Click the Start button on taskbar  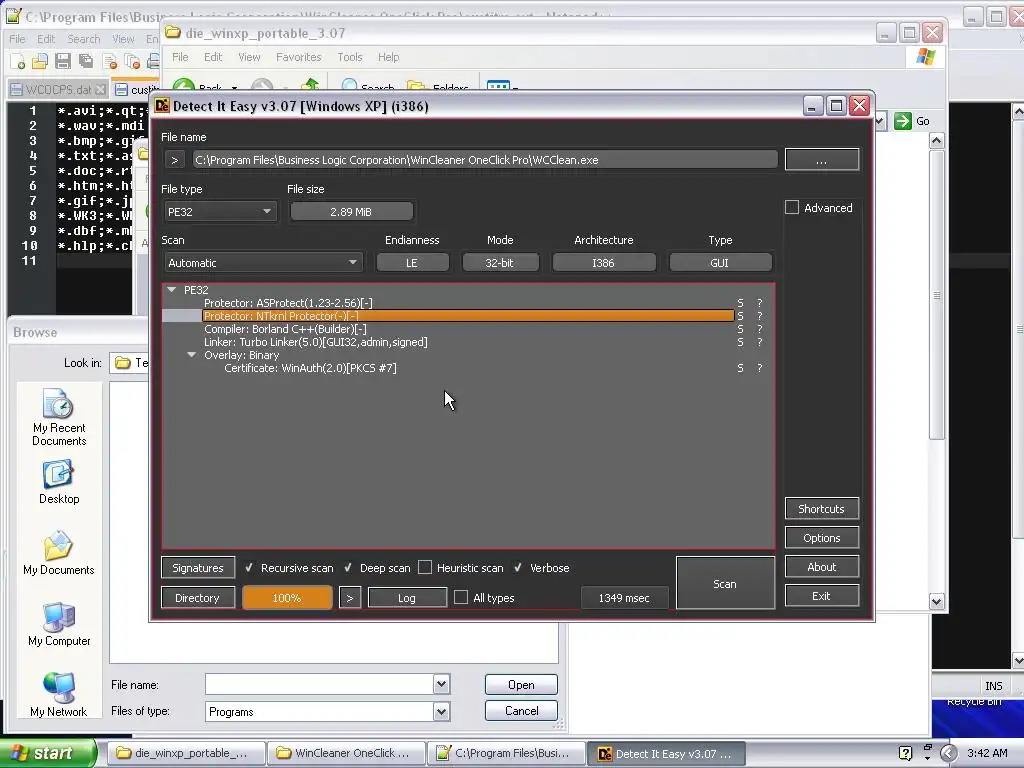click(x=48, y=754)
